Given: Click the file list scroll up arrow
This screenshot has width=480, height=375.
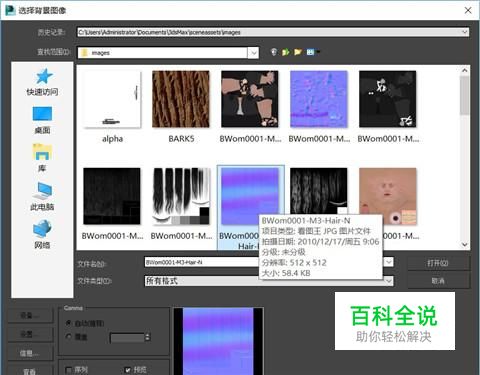Looking at the screenshot, I should pos(464,70).
